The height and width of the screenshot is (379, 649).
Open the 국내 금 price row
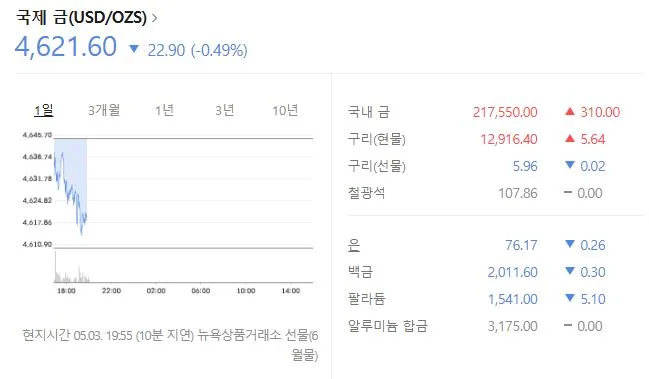pos(484,112)
